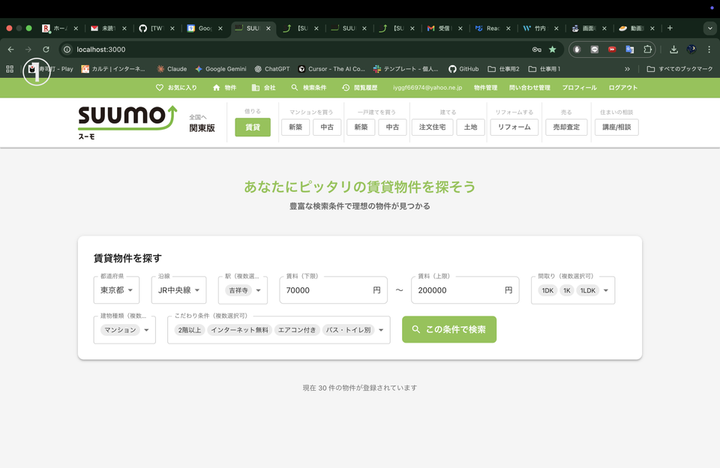This screenshot has height=468, width=720.
Task: Switch to the Gmail 受信 browser tab
Action: pyautogui.click(x=445, y=28)
